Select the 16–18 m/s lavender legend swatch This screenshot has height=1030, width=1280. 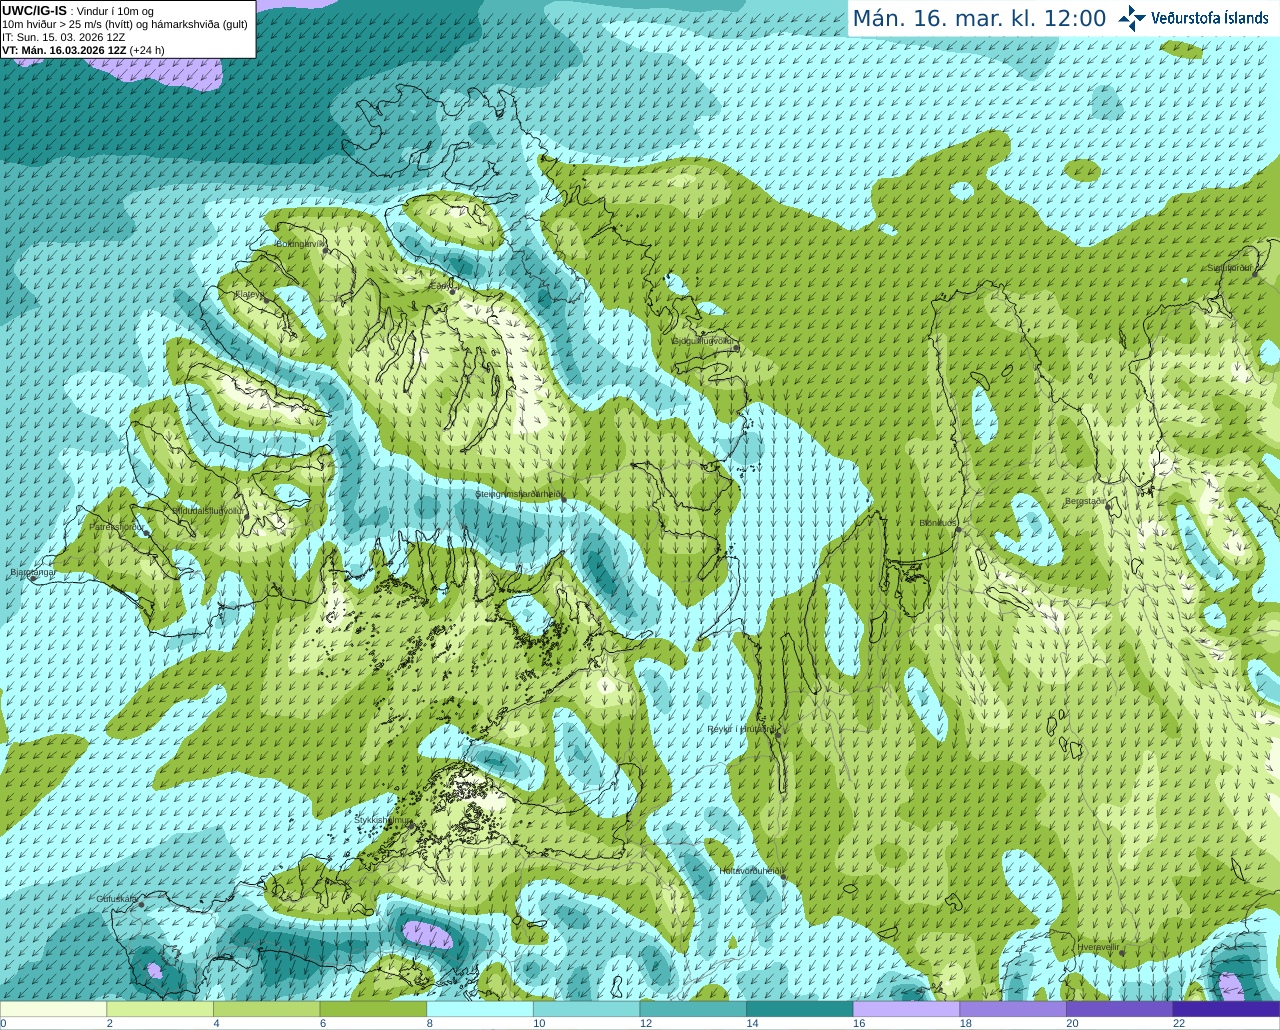[906, 1009]
